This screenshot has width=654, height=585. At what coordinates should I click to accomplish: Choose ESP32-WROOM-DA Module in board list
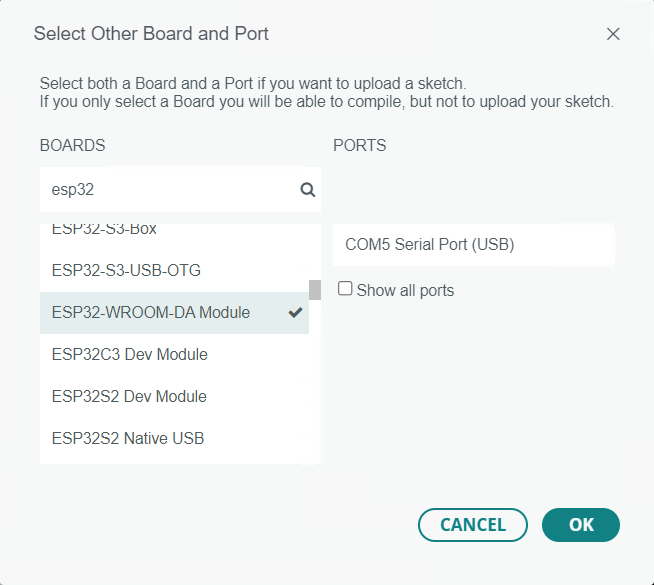coord(174,313)
